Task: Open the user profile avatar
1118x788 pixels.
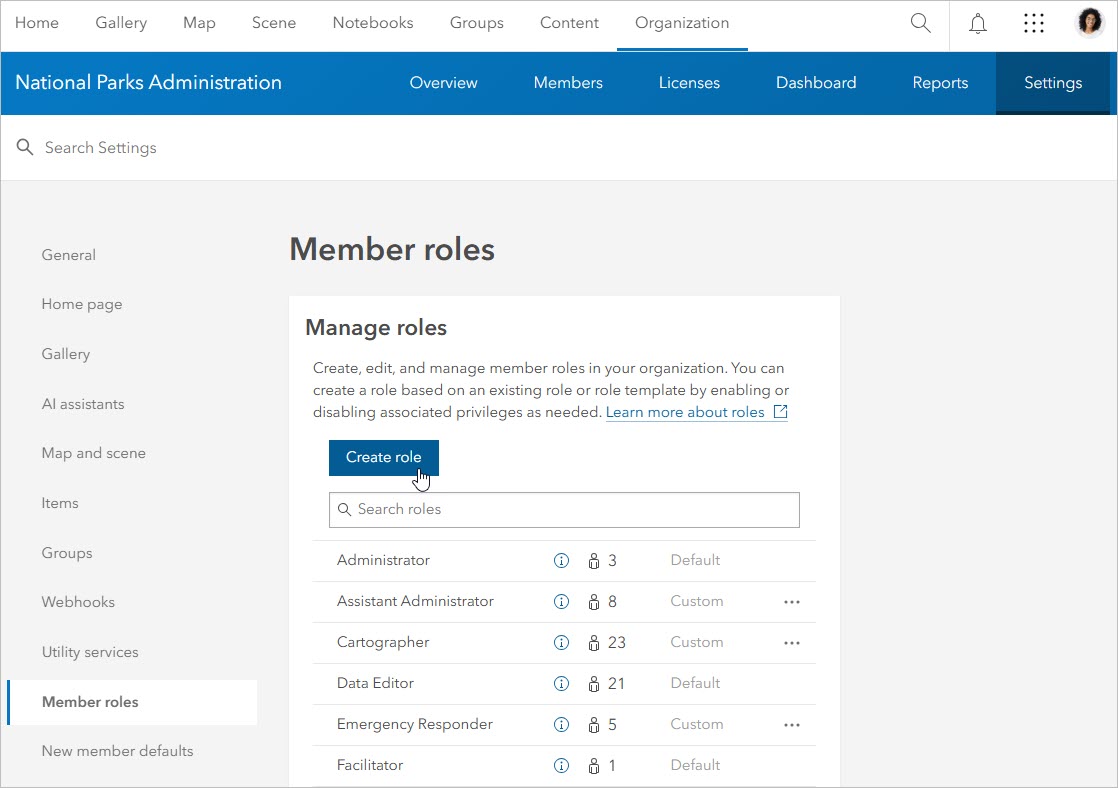Action: pyautogui.click(x=1089, y=21)
